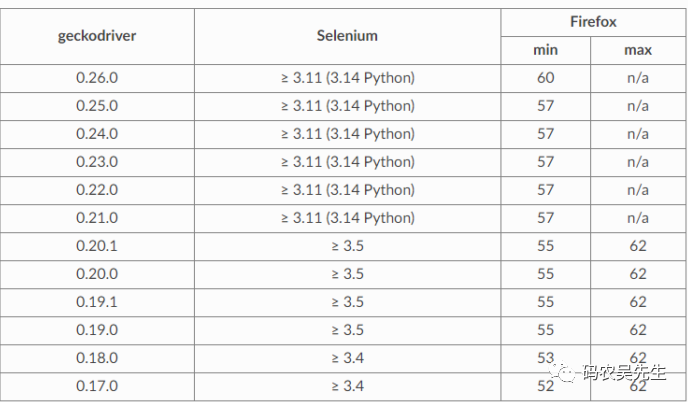The width and height of the screenshot is (688, 402).
Task: Click the geckodriver column header
Action: pyautogui.click(x=97, y=35)
